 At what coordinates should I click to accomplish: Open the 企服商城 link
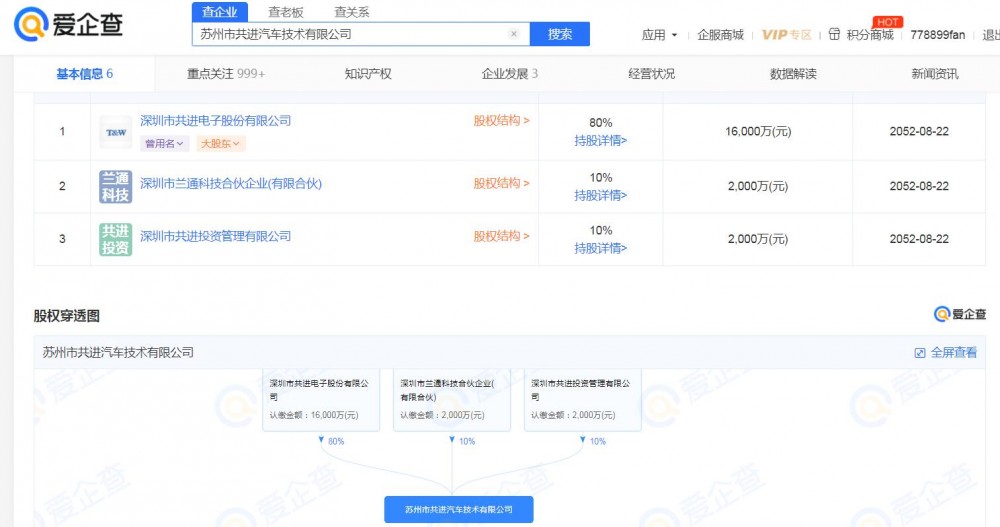721,34
